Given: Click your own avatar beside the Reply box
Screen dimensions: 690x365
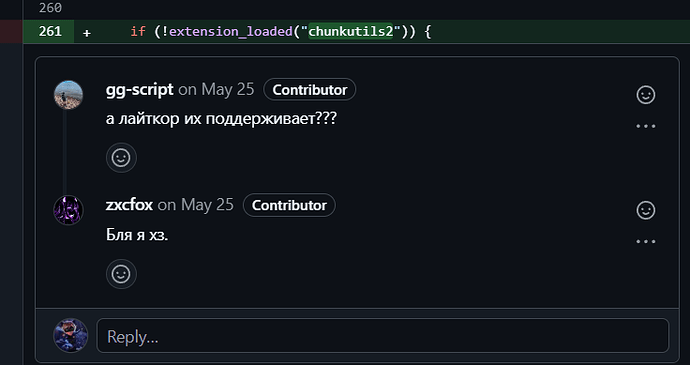Looking at the screenshot, I should [70, 336].
